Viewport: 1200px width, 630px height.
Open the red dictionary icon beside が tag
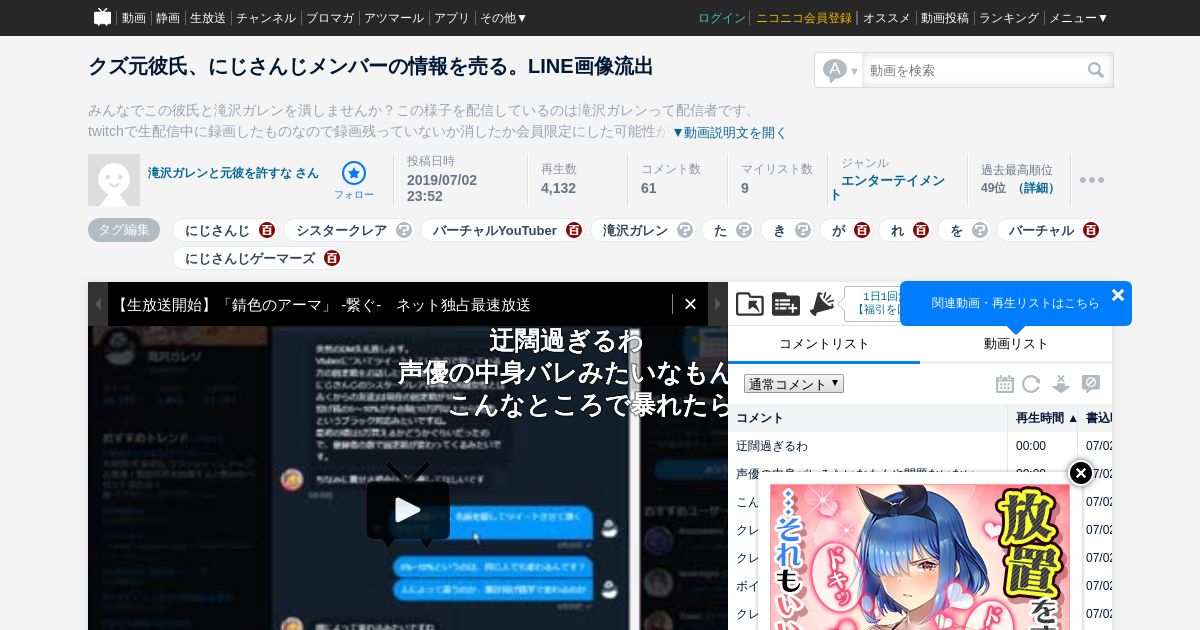pyautogui.click(x=861, y=230)
